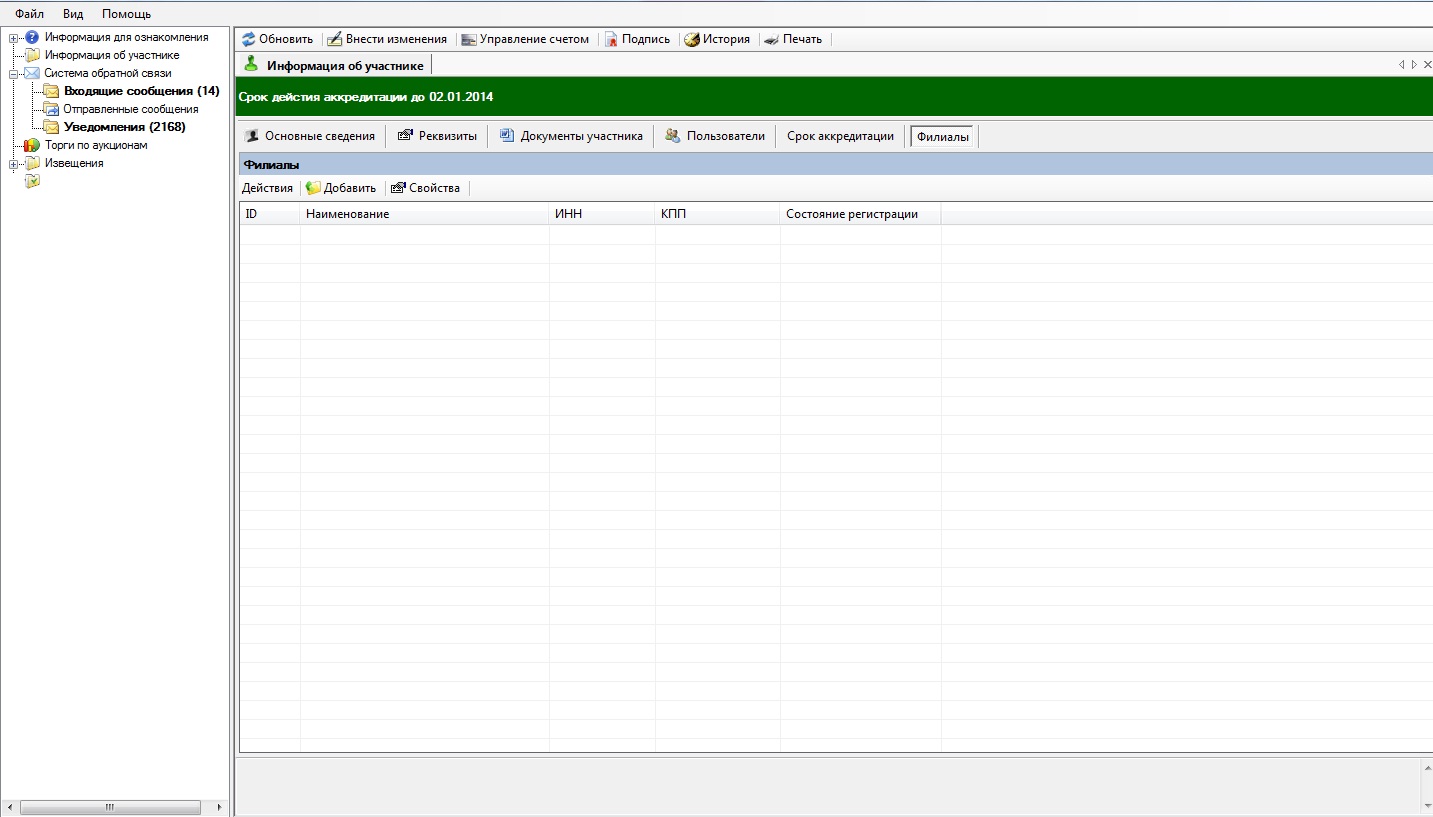Collapse the Система обратной связи node
The image size is (1433, 817).
pos(13,74)
